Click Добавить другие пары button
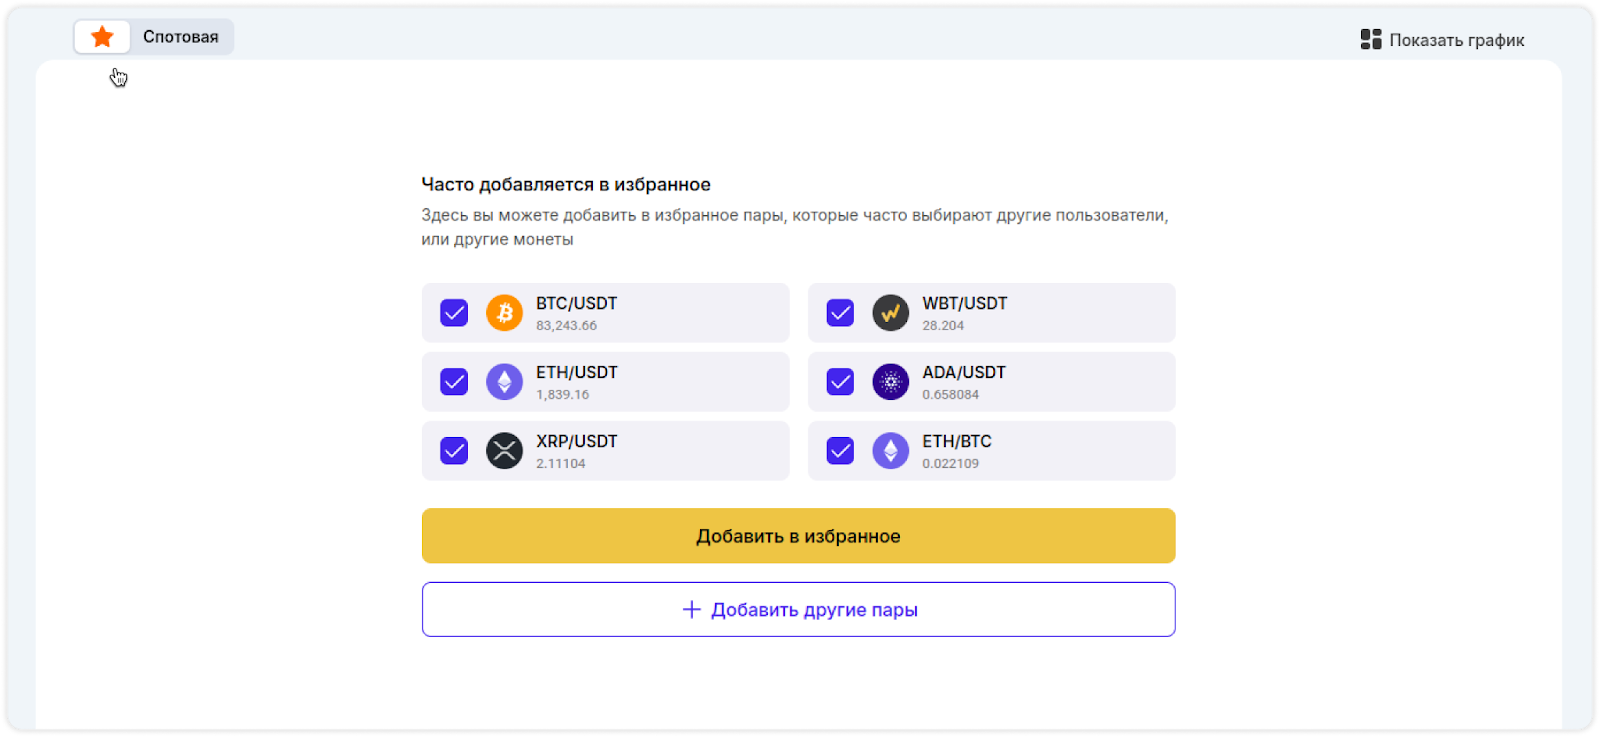 click(x=798, y=609)
